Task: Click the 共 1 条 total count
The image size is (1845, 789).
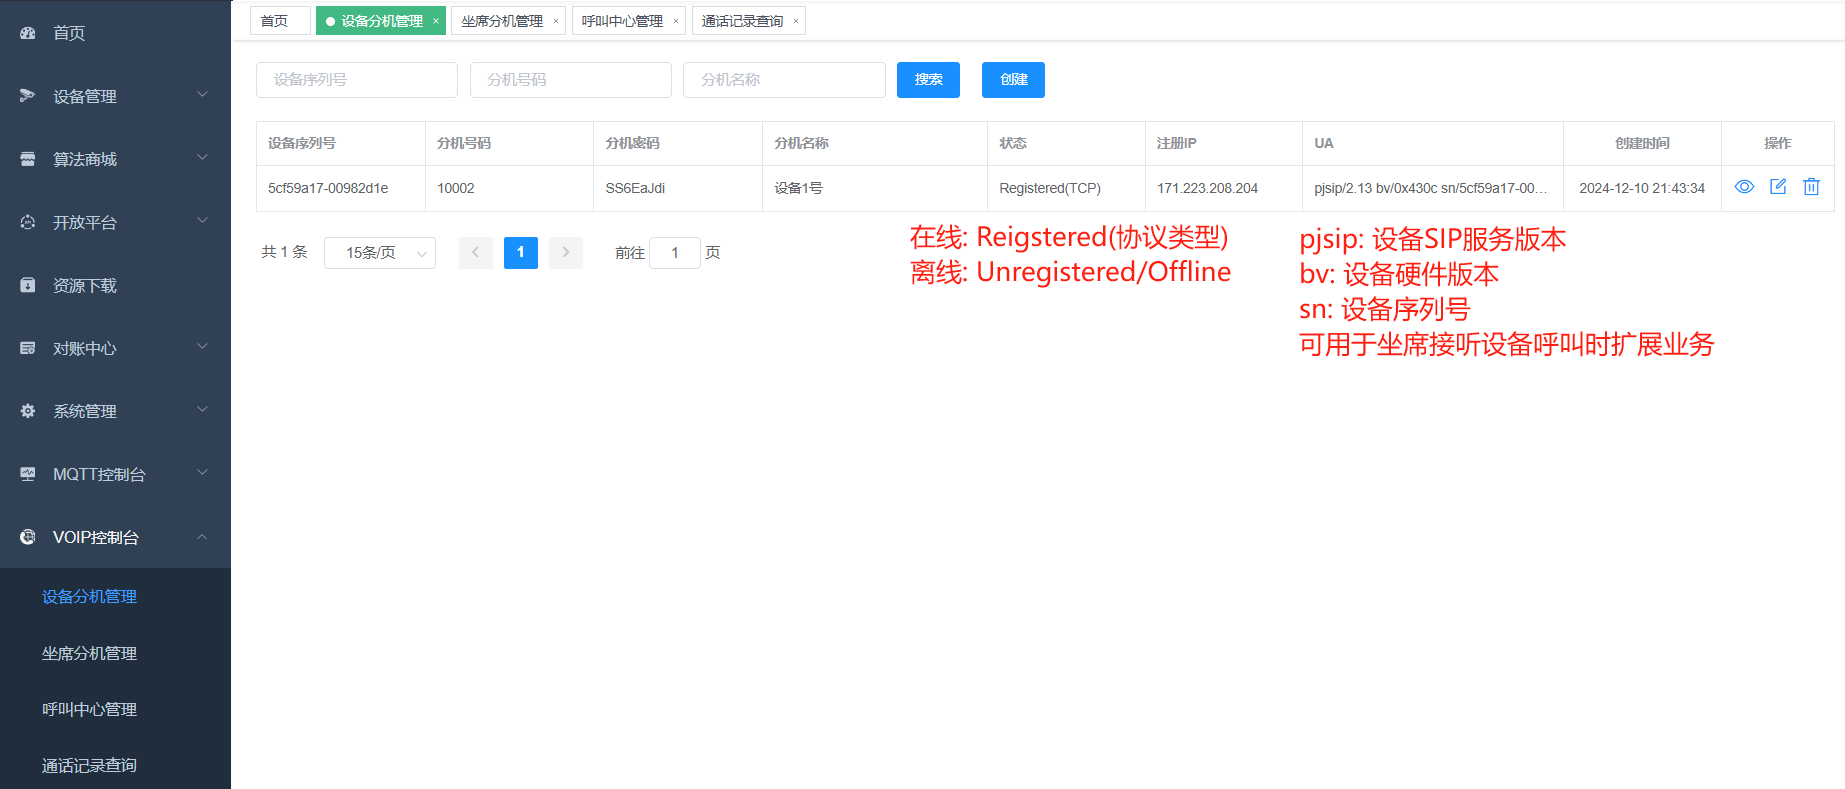Action: [x=284, y=252]
